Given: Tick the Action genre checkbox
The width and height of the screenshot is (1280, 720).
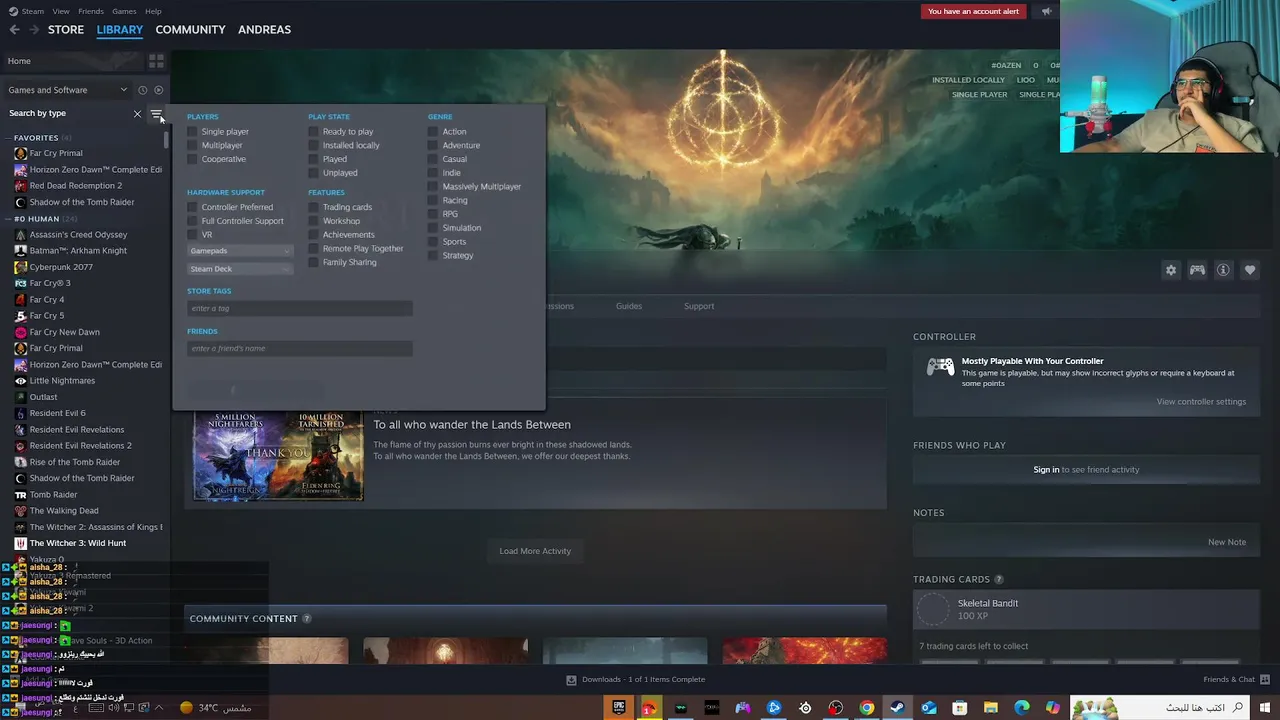Looking at the screenshot, I should click(x=433, y=132).
